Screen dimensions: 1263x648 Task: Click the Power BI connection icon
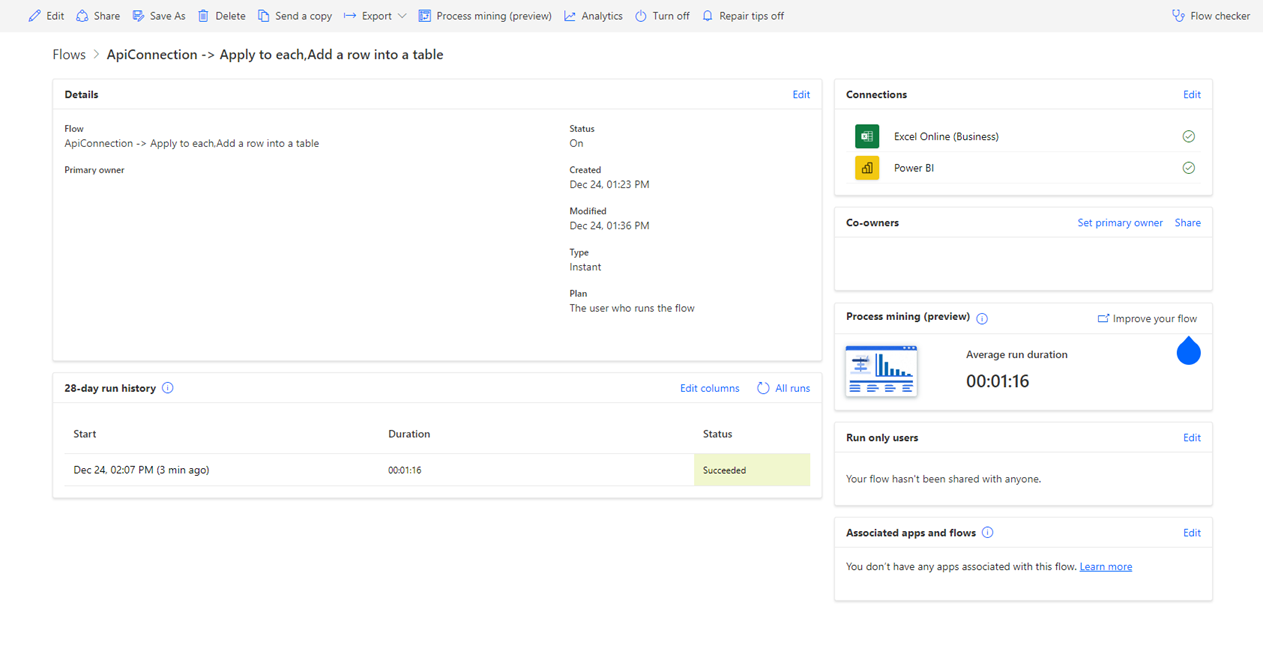[x=866, y=168]
